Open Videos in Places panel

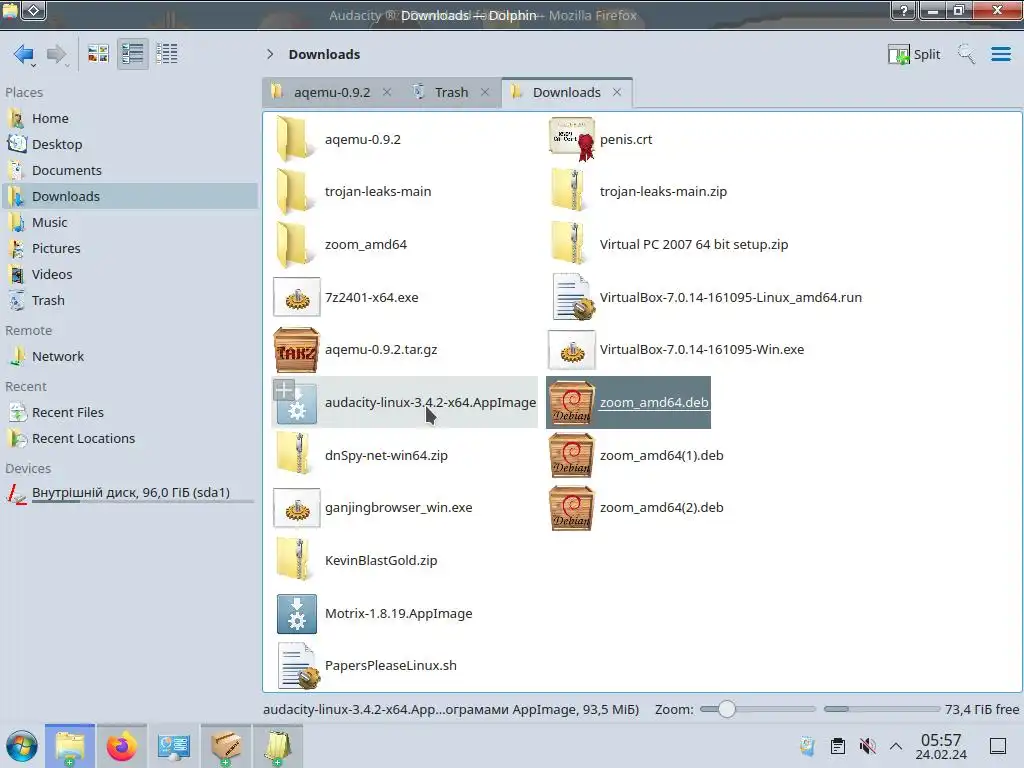52,274
